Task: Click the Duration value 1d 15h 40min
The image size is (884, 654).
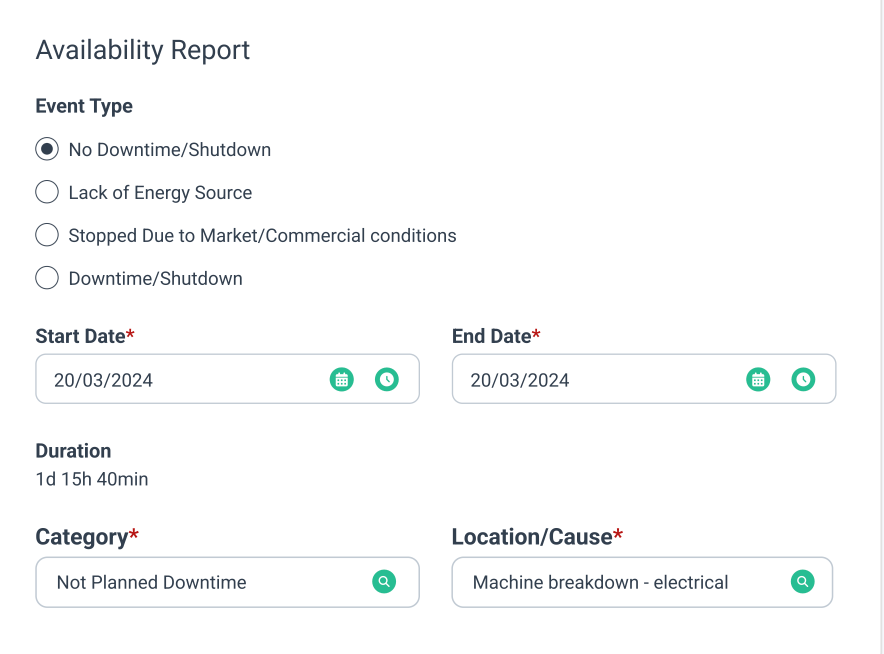Action: 91,479
